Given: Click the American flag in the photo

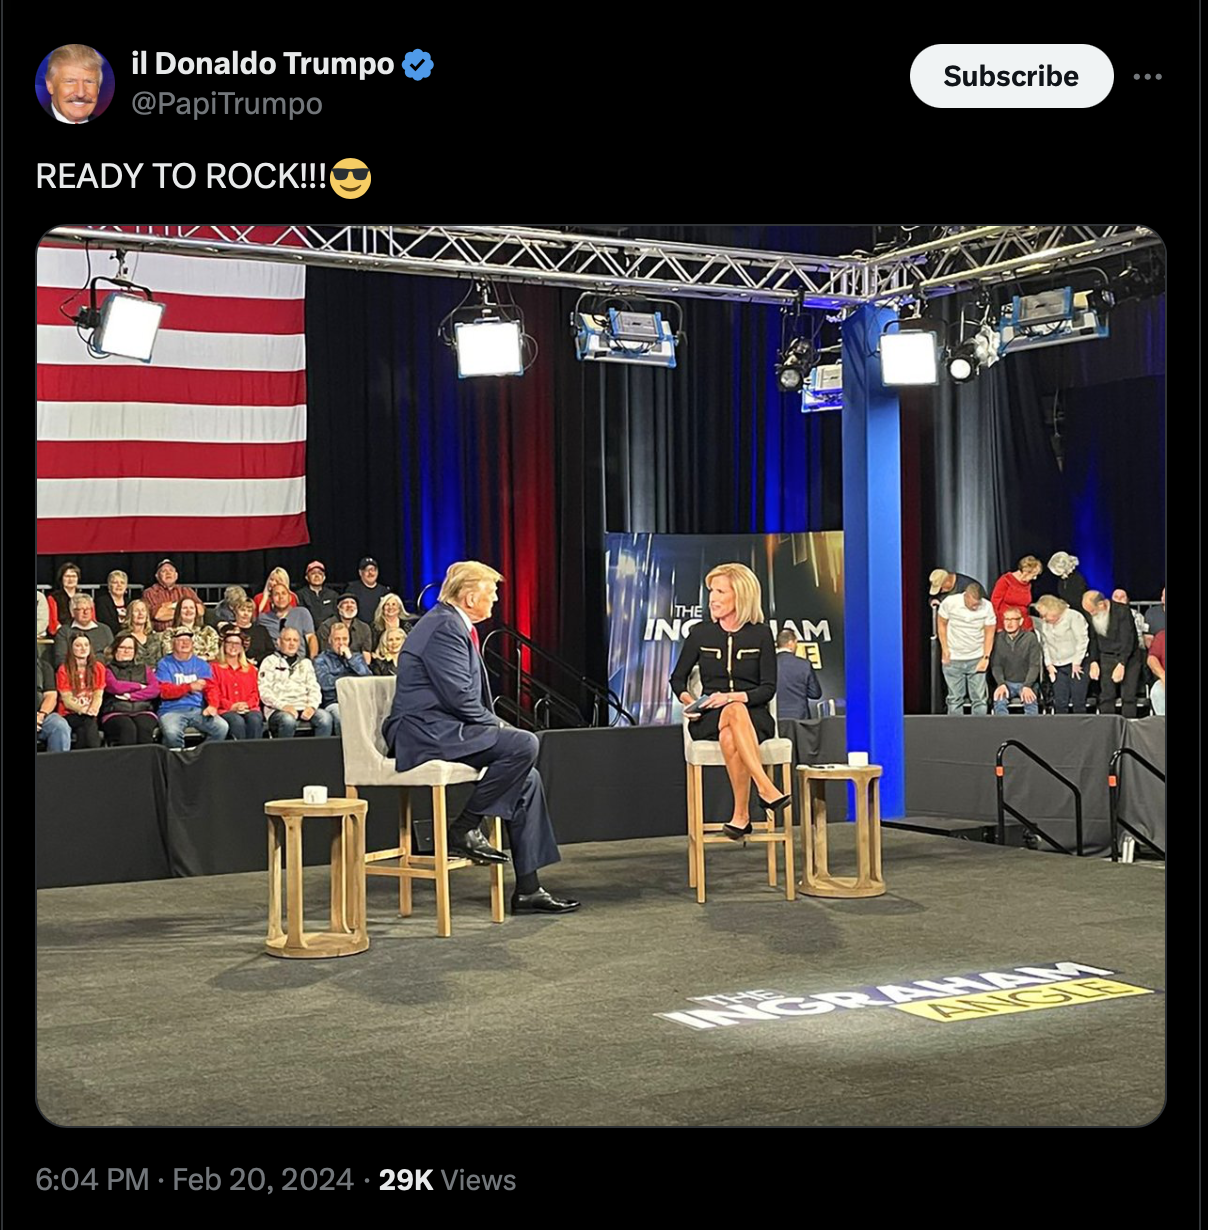Looking at the screenshot, I should click(x=172, y=395).
